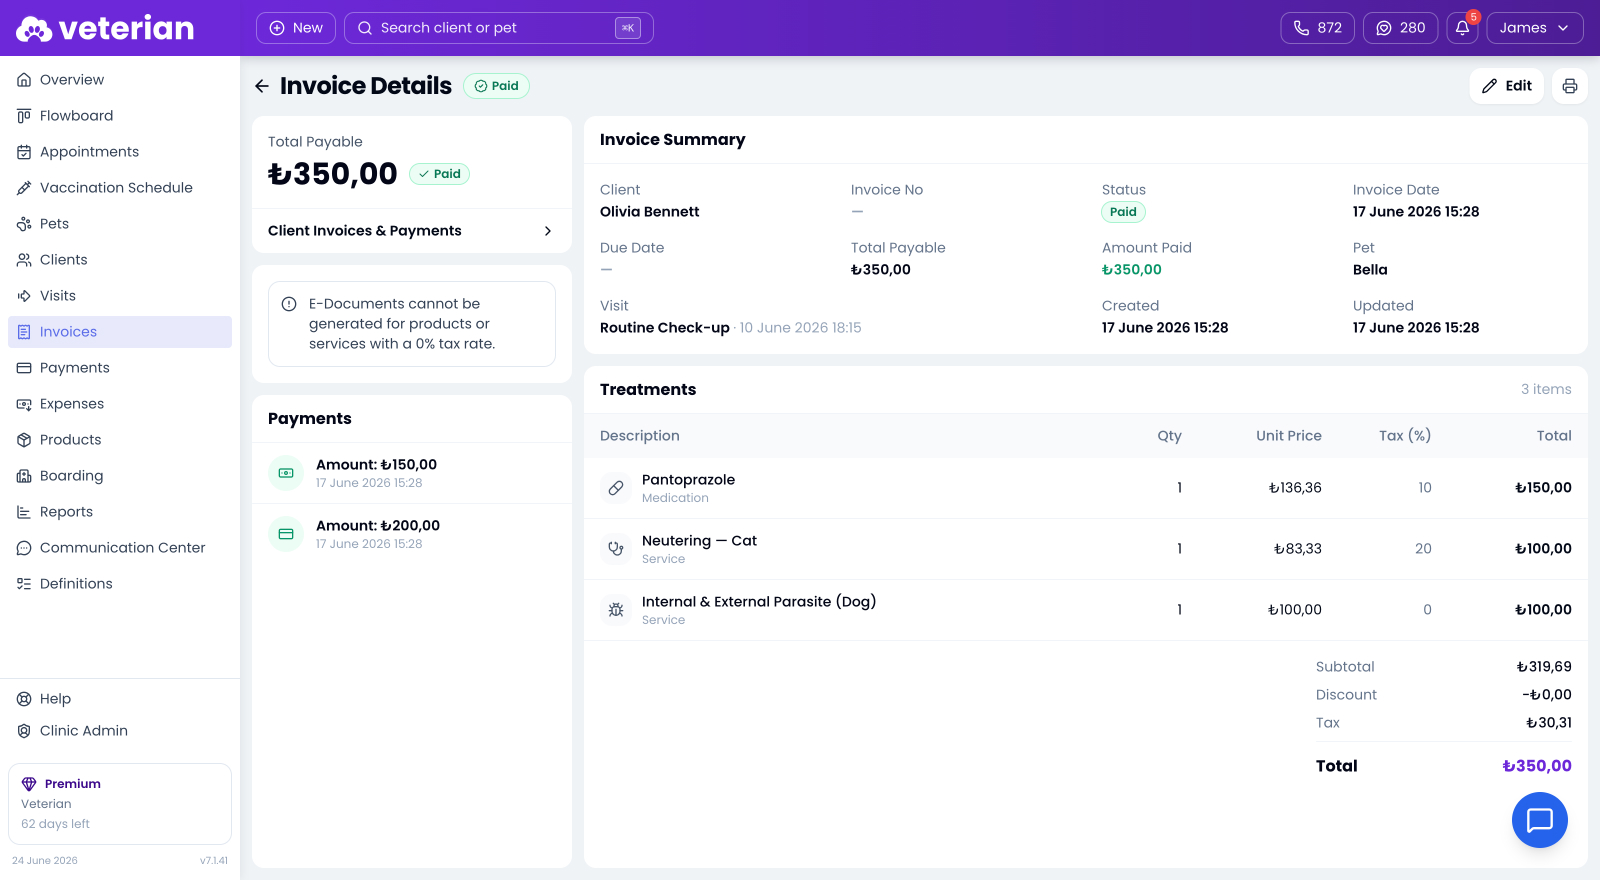Open the 280 WhatsApp messages button

click(1401, 28)
